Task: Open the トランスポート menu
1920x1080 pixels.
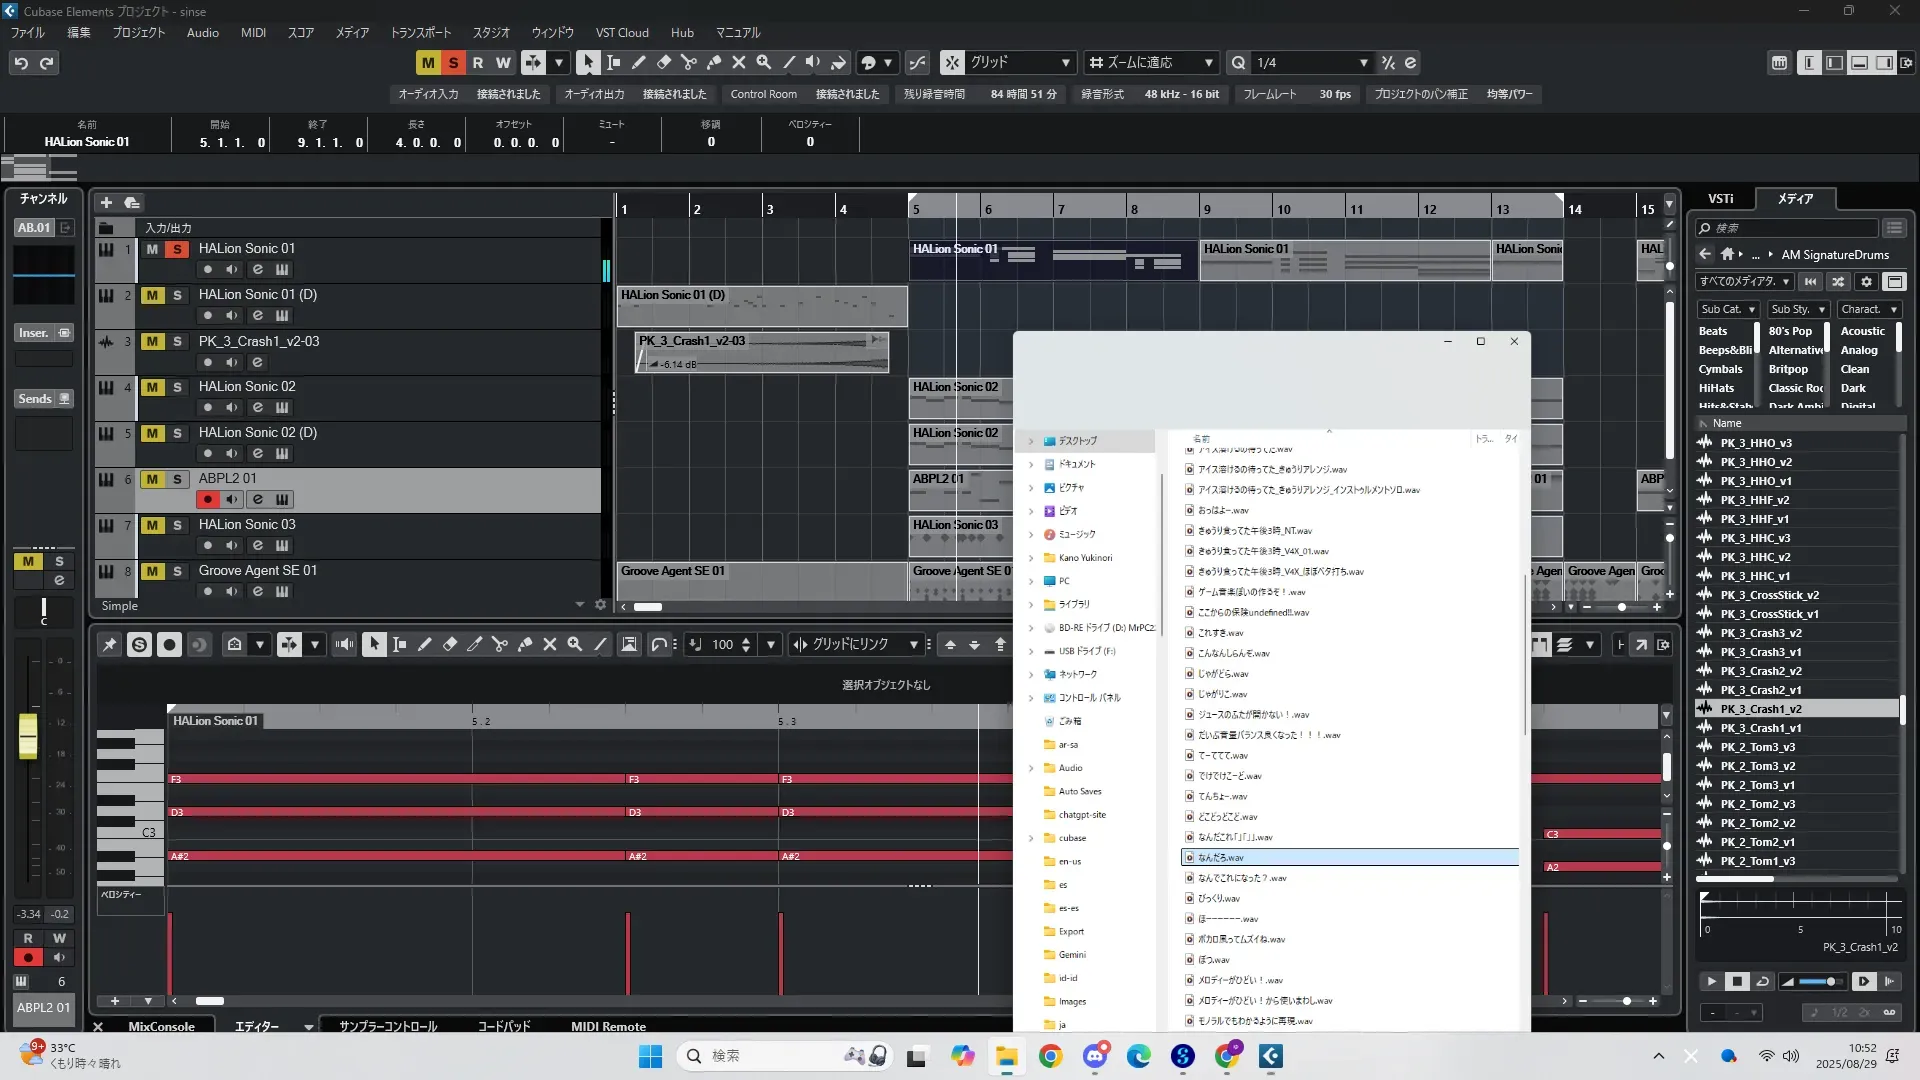Action: 420,32
